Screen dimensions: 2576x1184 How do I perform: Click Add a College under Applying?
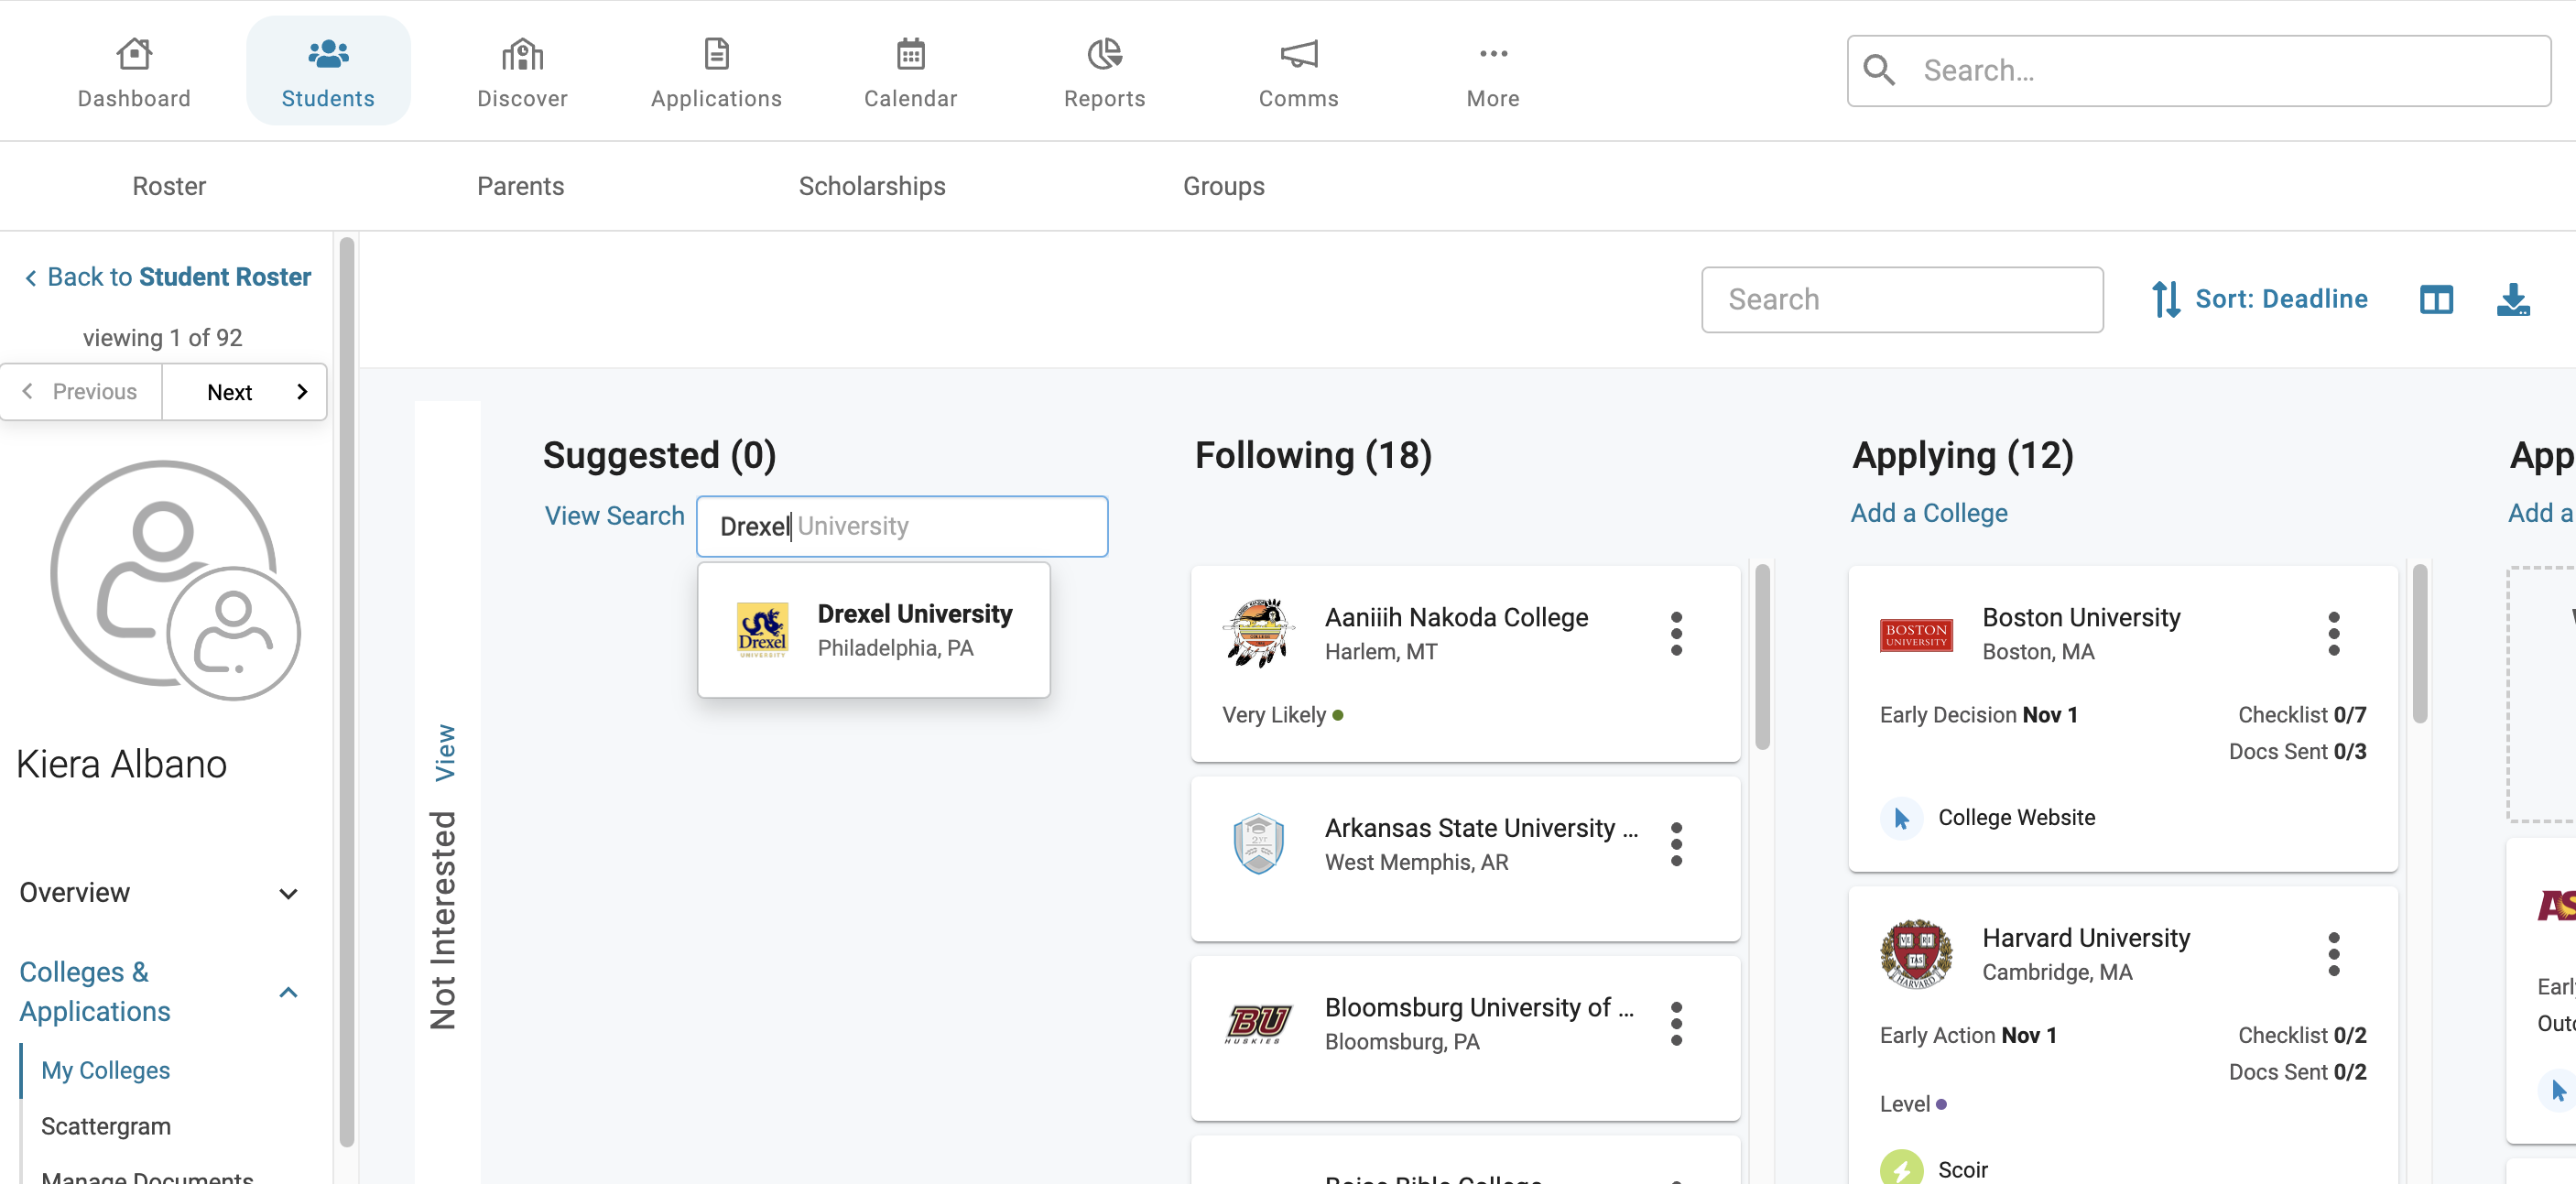pyautogui.click(x=1928, y=513)
